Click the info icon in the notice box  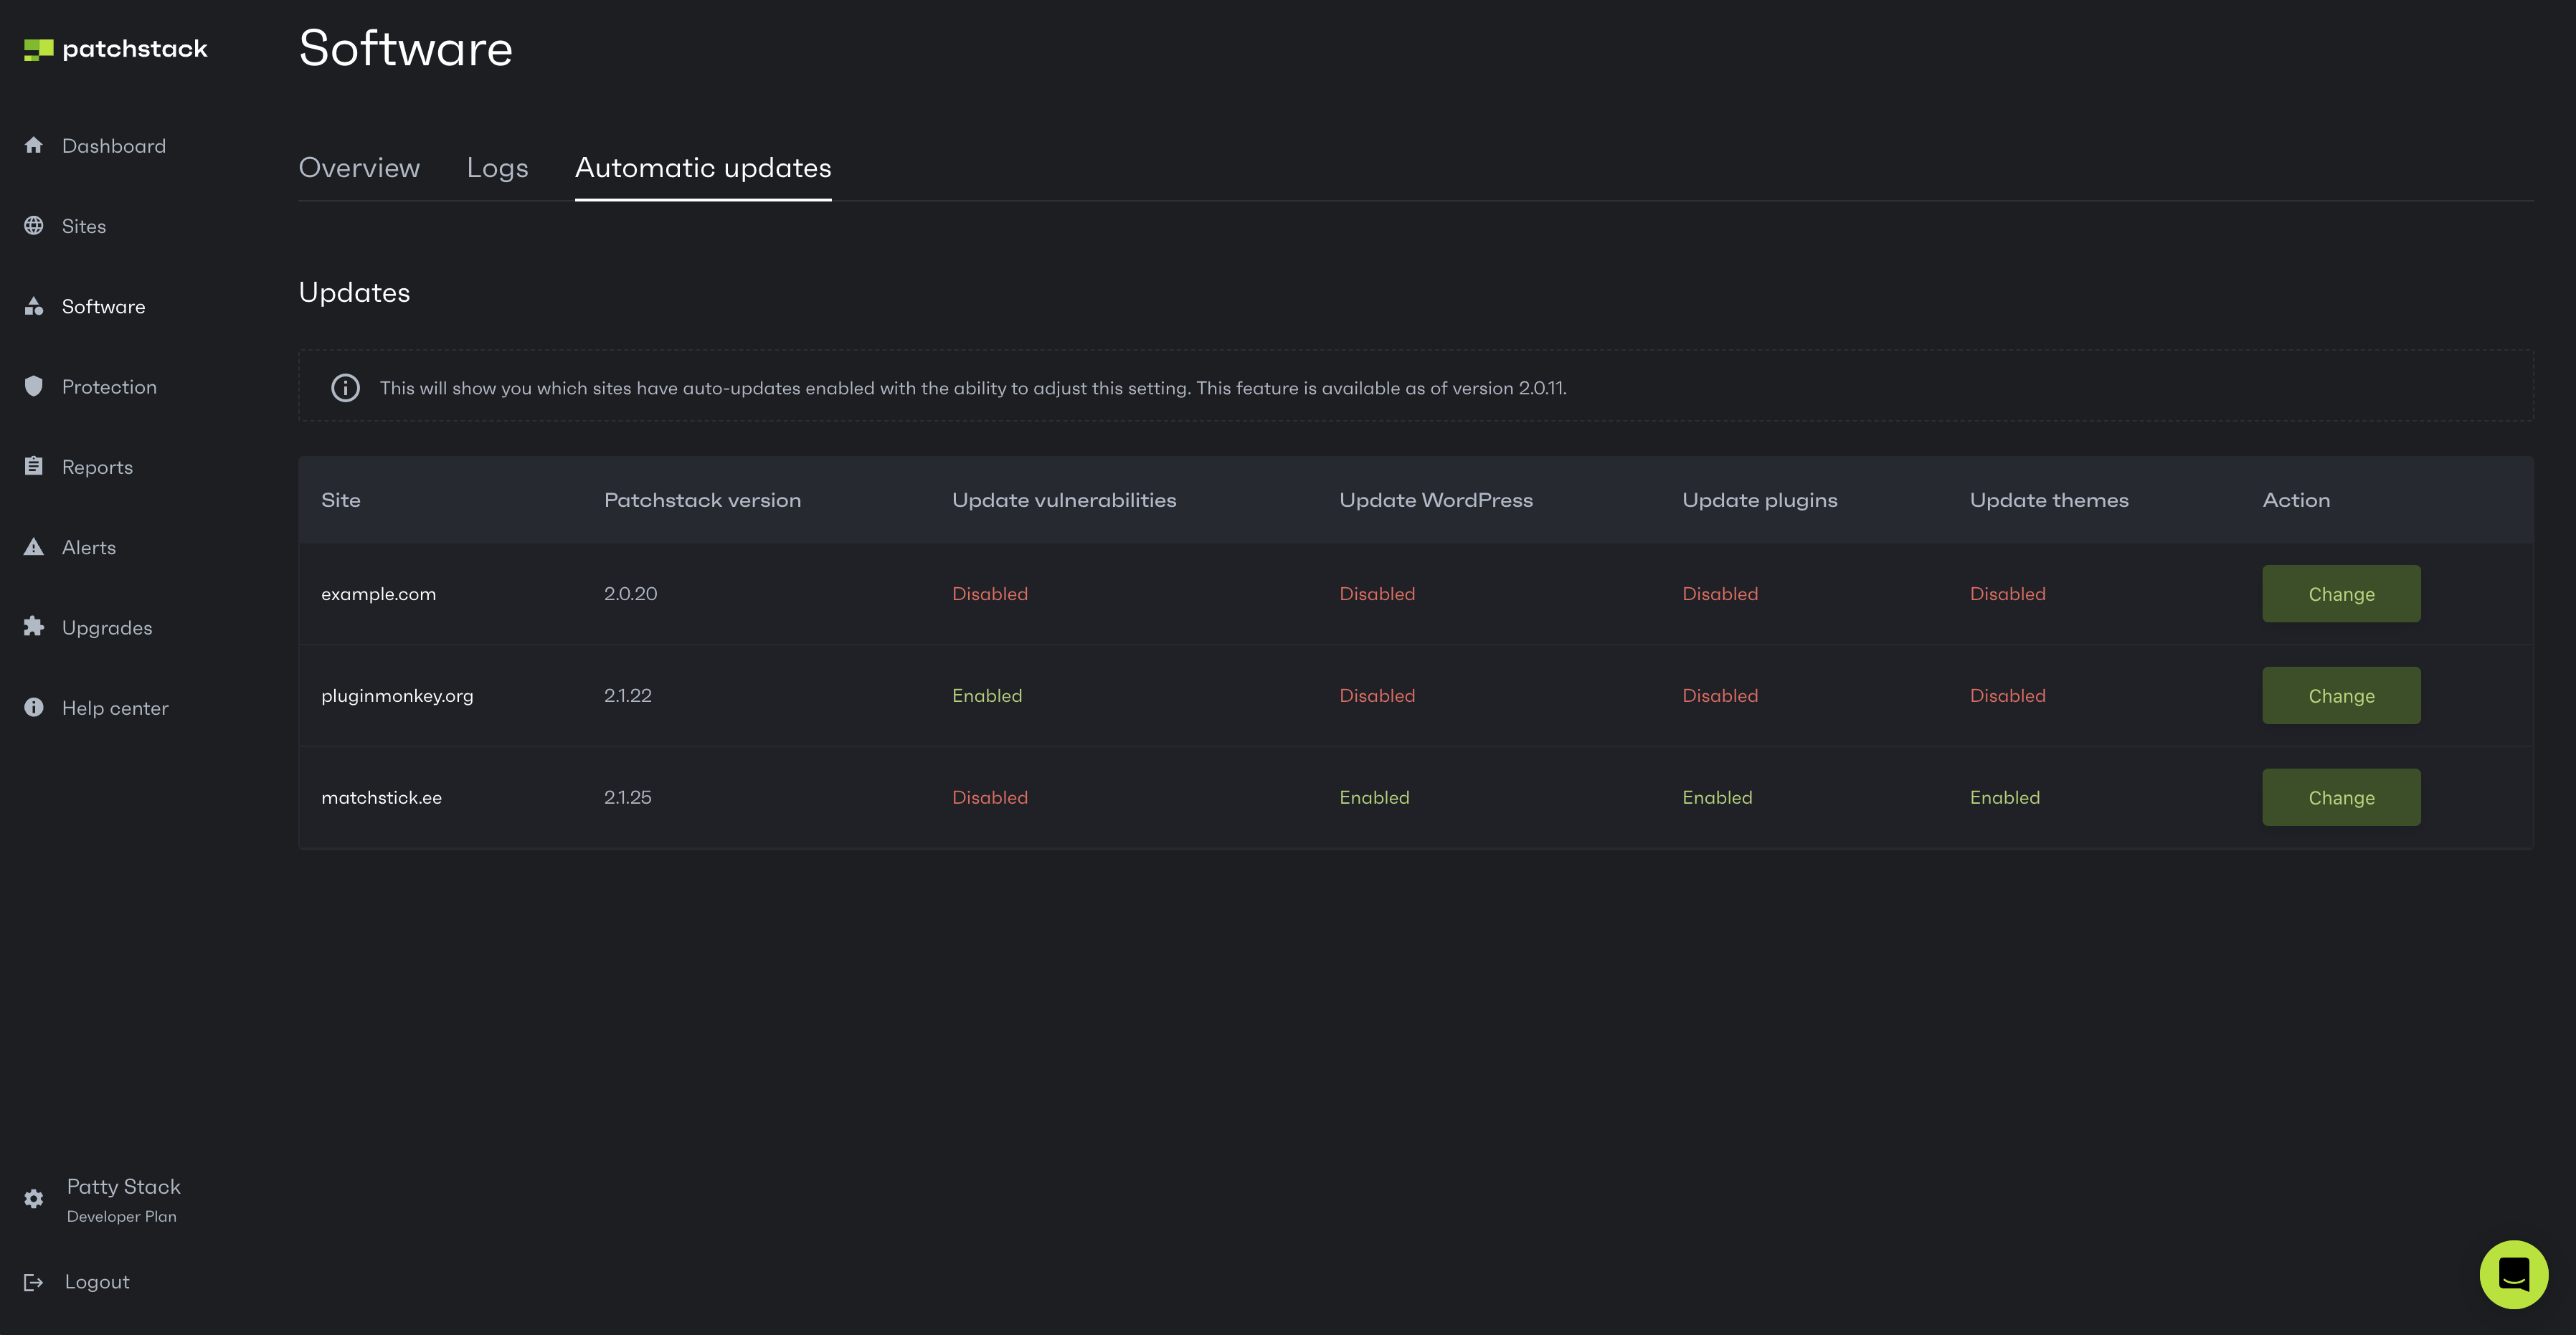pos(345,388)
